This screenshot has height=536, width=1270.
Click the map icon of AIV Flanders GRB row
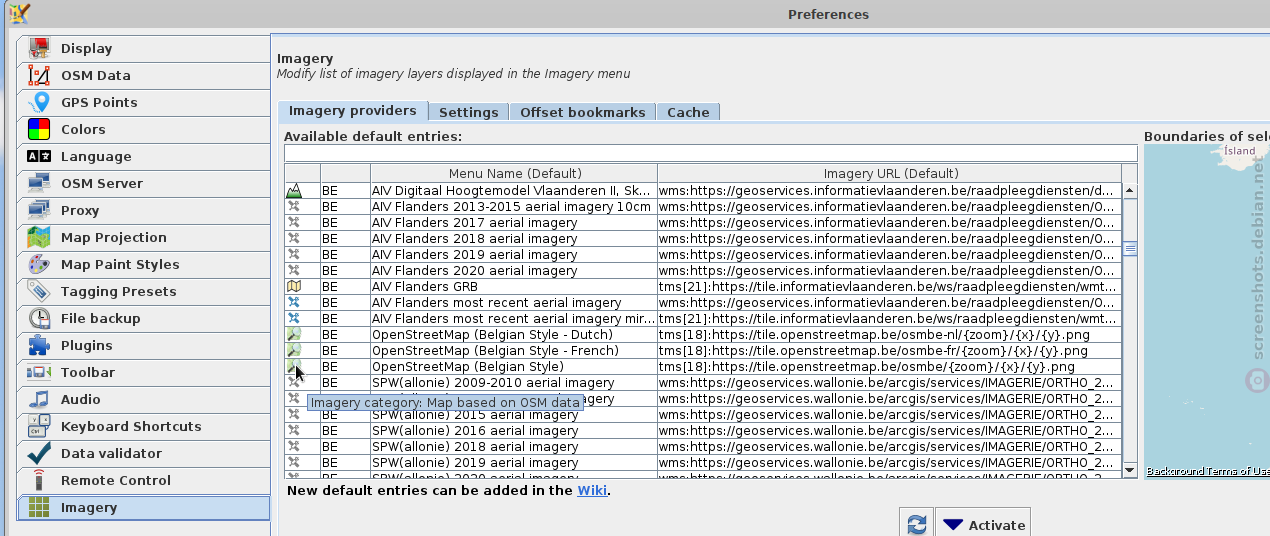point(294,286)
